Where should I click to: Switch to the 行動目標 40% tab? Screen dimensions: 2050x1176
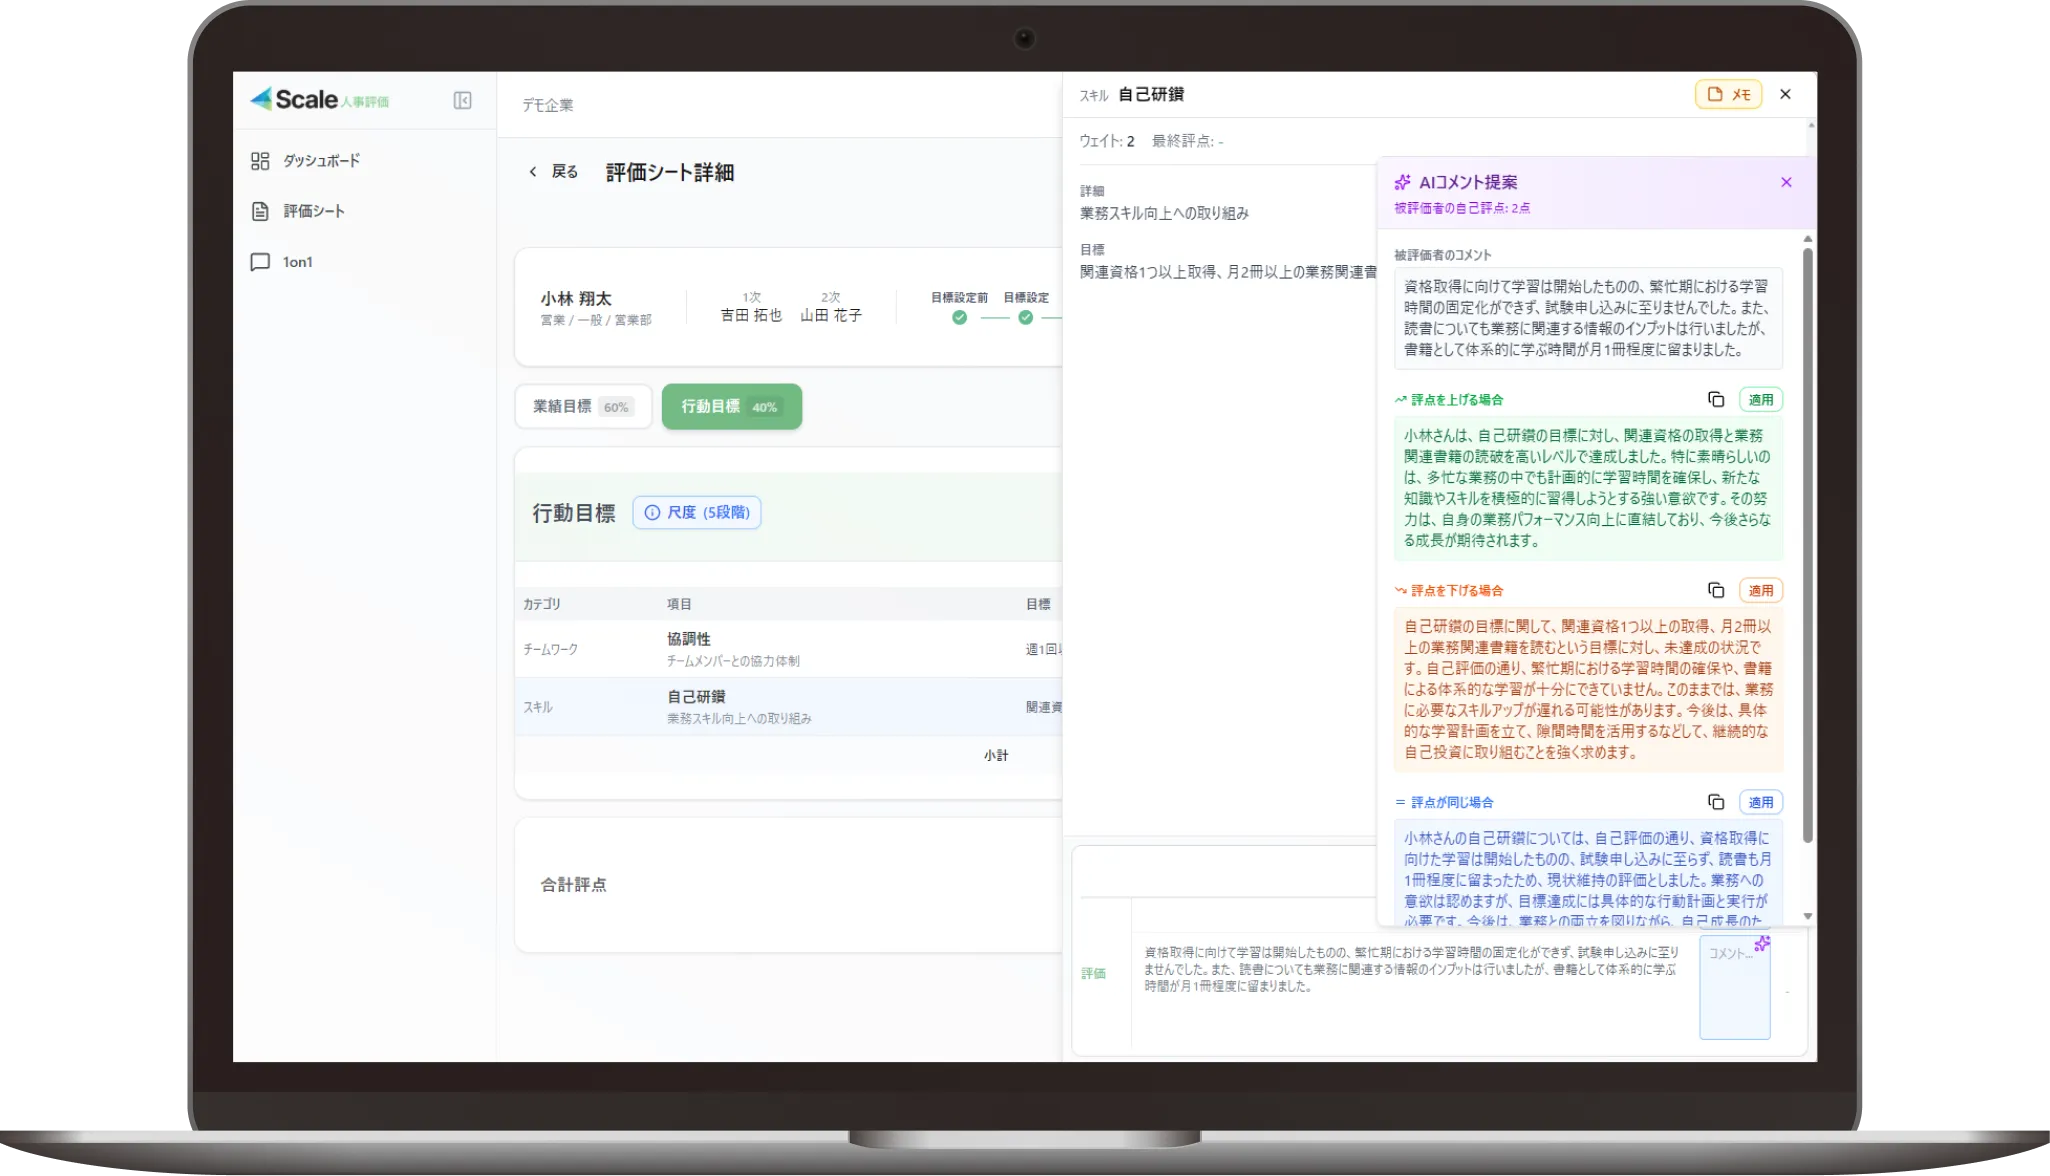731,406
